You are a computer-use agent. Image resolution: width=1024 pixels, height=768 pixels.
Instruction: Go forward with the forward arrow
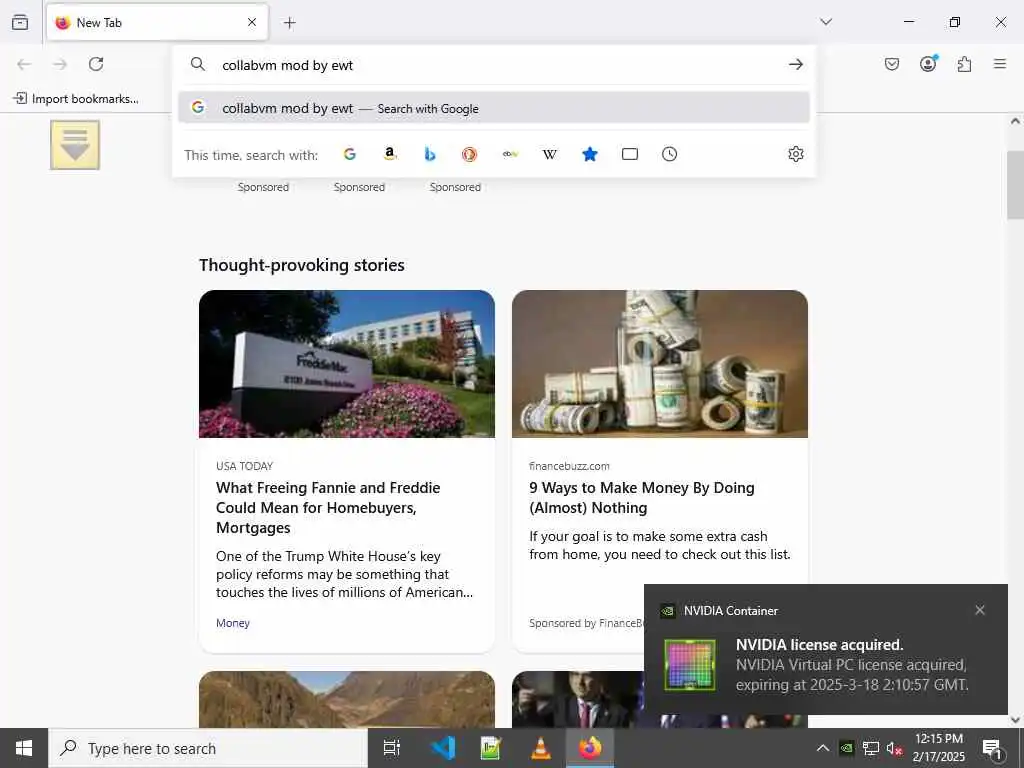(60, 64)
